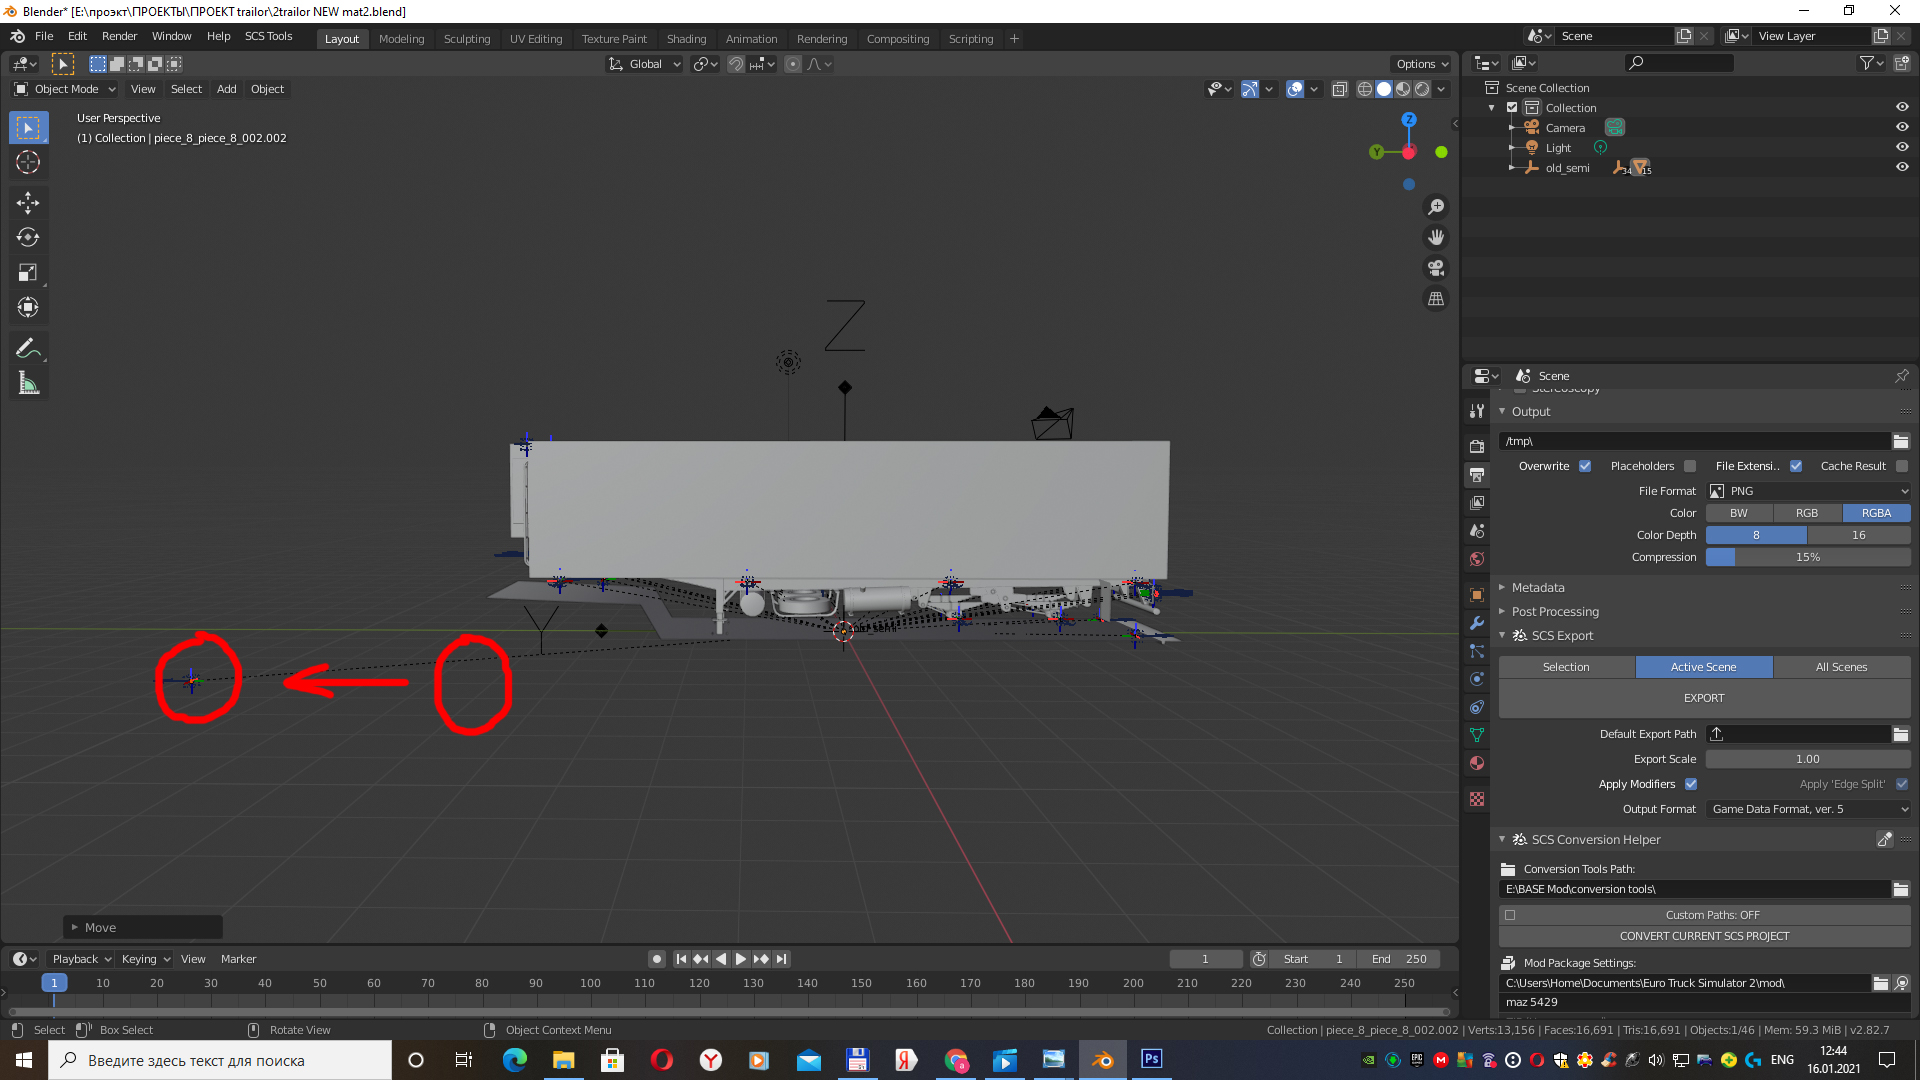This screenshot has height=1080, width=1920.
Task: Expand the Post Processing panel
Action: [x=1554, y=611]
